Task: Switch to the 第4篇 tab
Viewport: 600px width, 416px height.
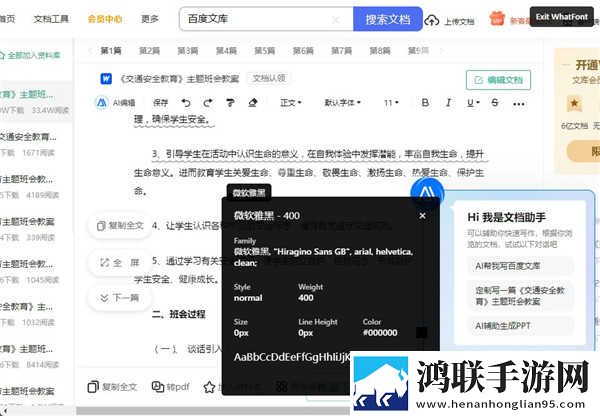Action: [x=226, y=51]
